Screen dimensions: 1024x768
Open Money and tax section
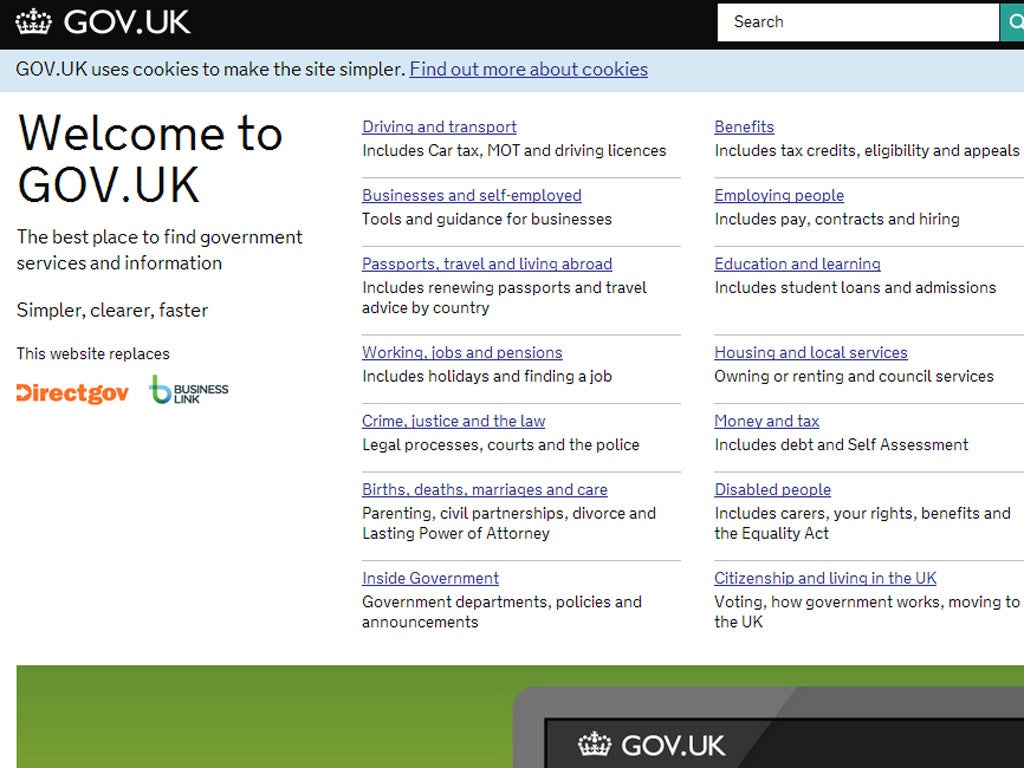click(767, 421)
